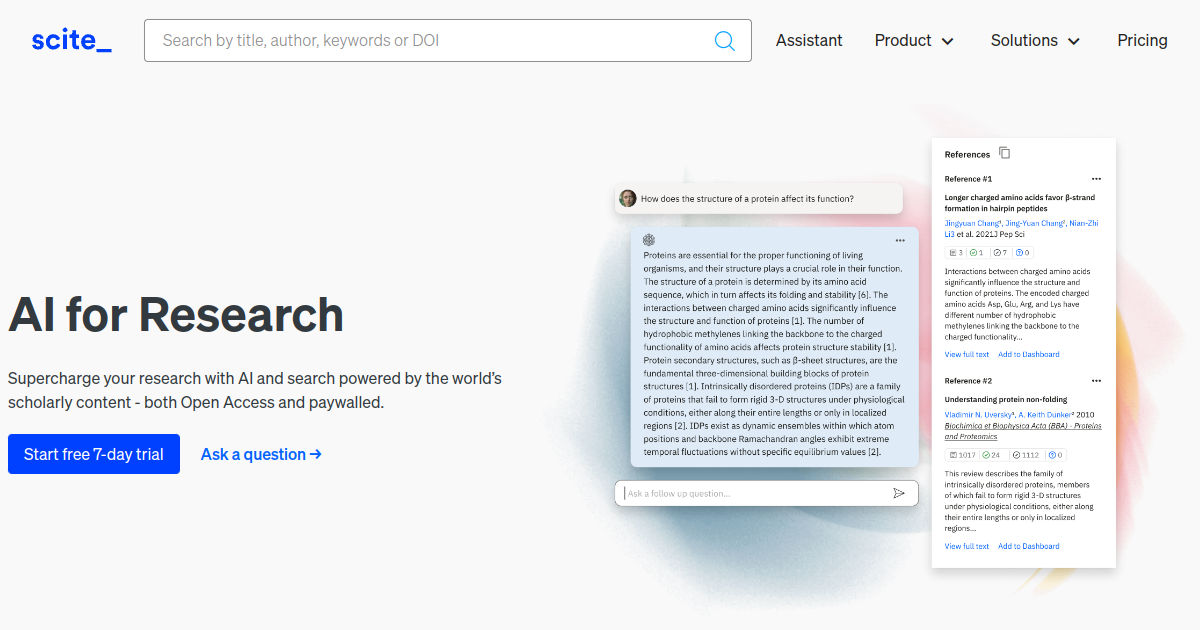Expand the Product dropdown chevron
Viewport: 1200px width, 630px height.
click(947, 42)
